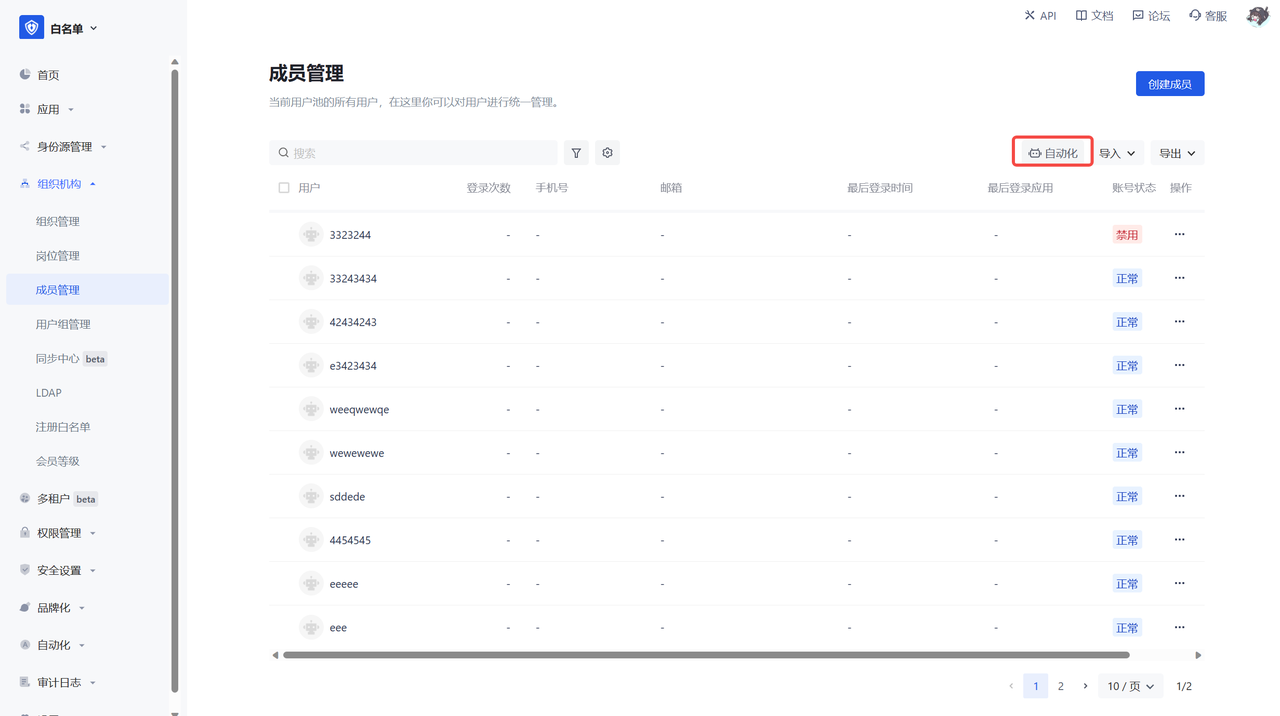1280x716 pixels.
Task: Click the filter funnel icon beside search
Action: coord(576,153)
